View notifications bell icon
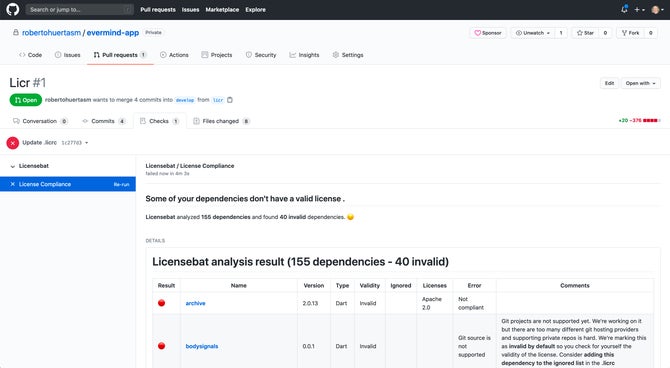This screenshot has width=670, height=368. pyautogui.click(x=624, y=9)
